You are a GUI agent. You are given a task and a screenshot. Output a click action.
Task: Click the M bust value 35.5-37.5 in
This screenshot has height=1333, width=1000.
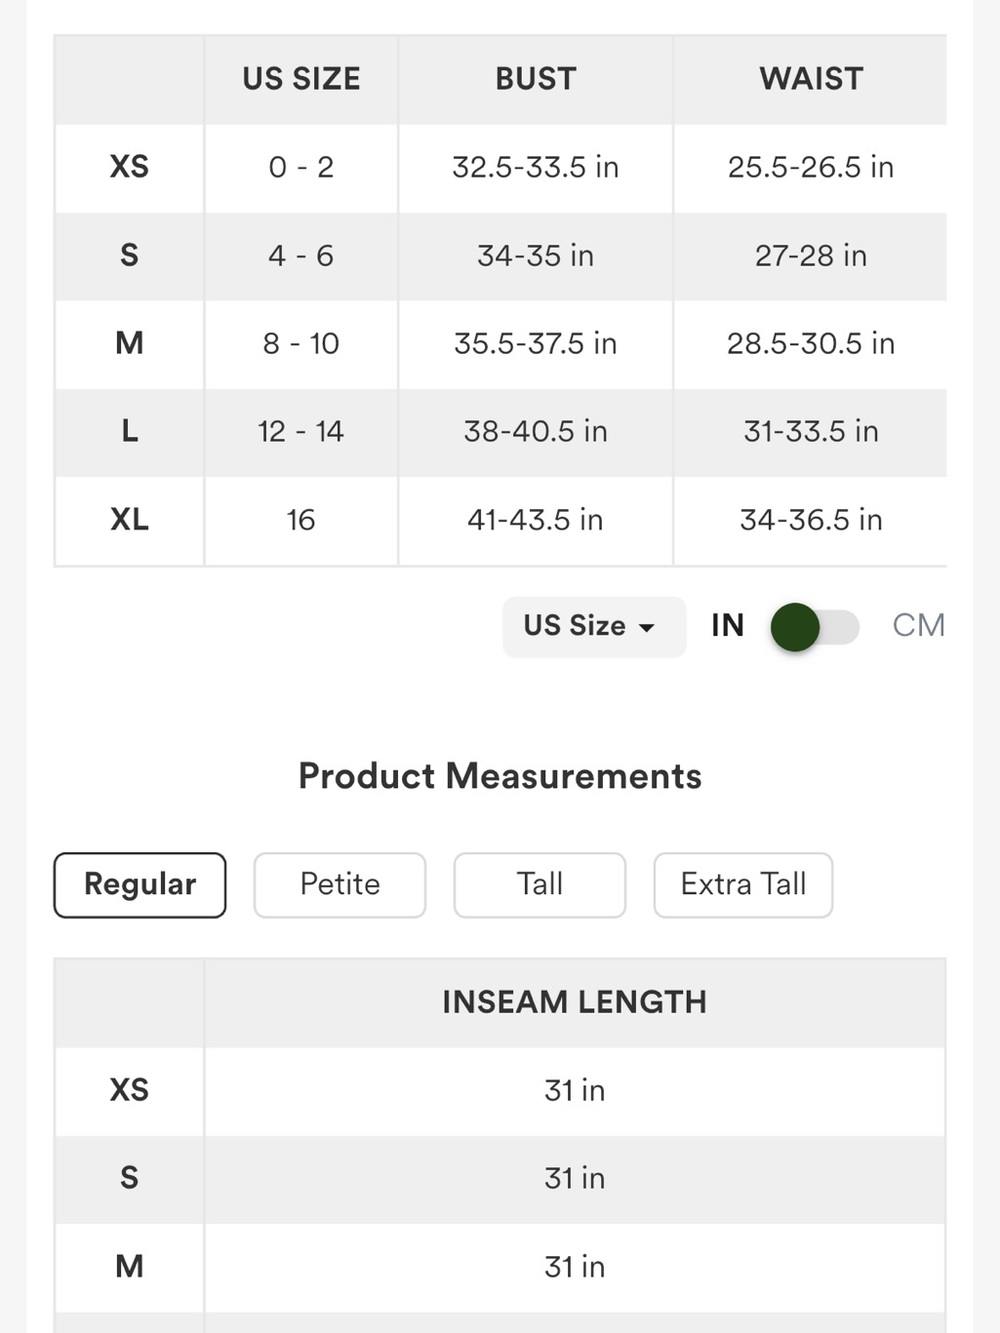pos(536,344)
